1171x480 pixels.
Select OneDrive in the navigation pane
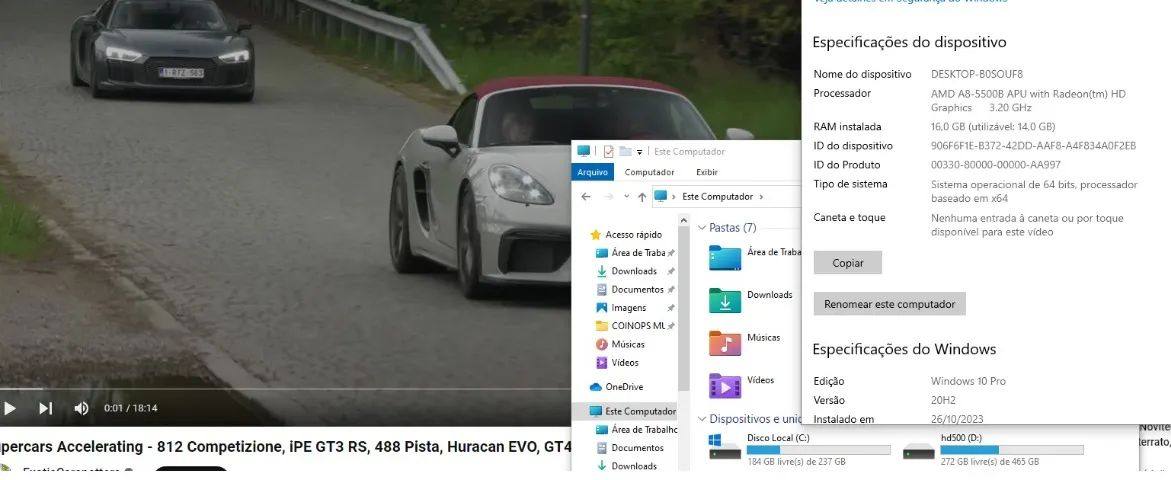point(623,387)
